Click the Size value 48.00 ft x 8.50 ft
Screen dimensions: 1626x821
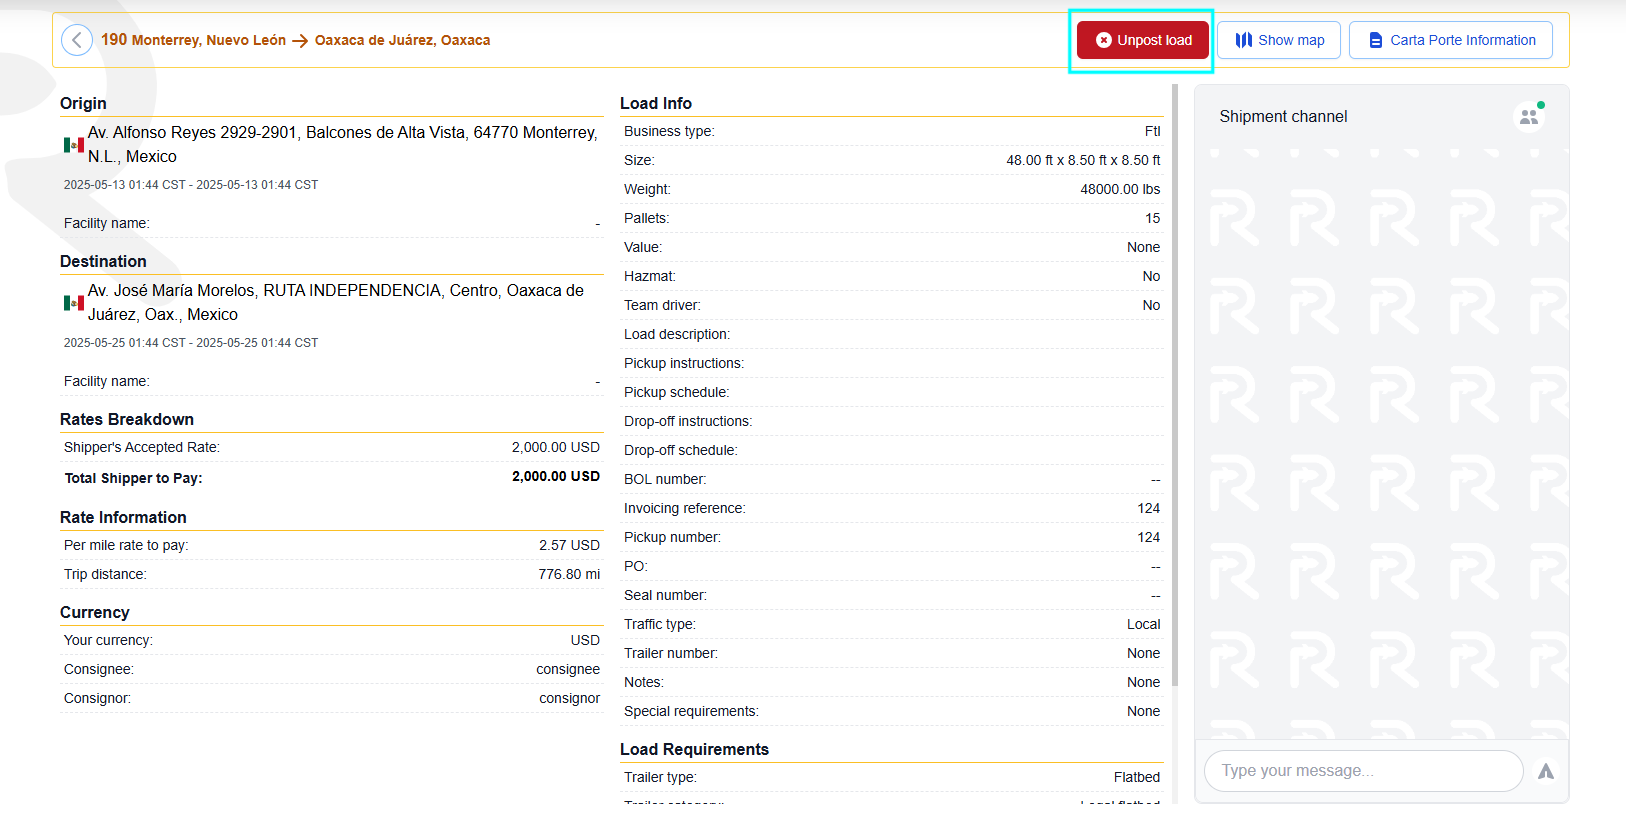[1083, 160]
